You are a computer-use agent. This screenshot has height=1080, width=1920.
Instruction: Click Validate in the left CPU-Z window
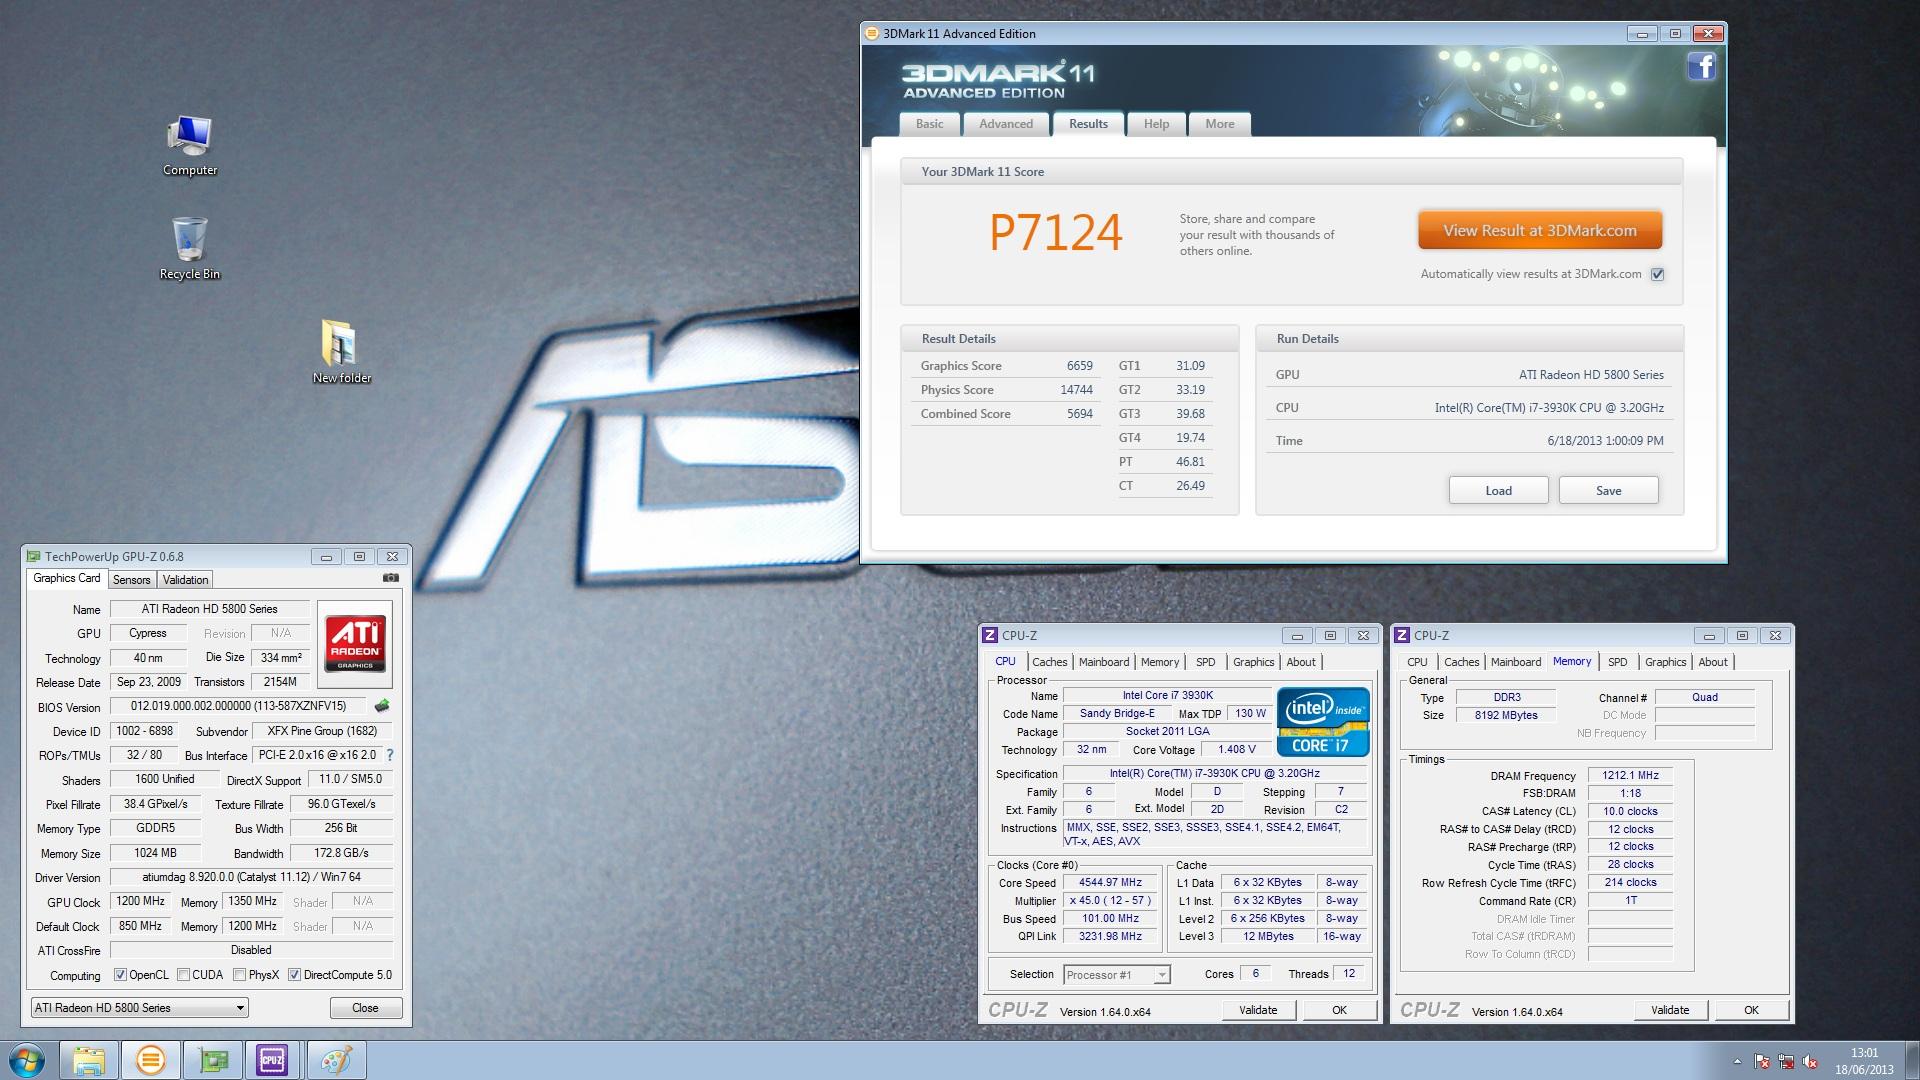tap(1258, 1010)
